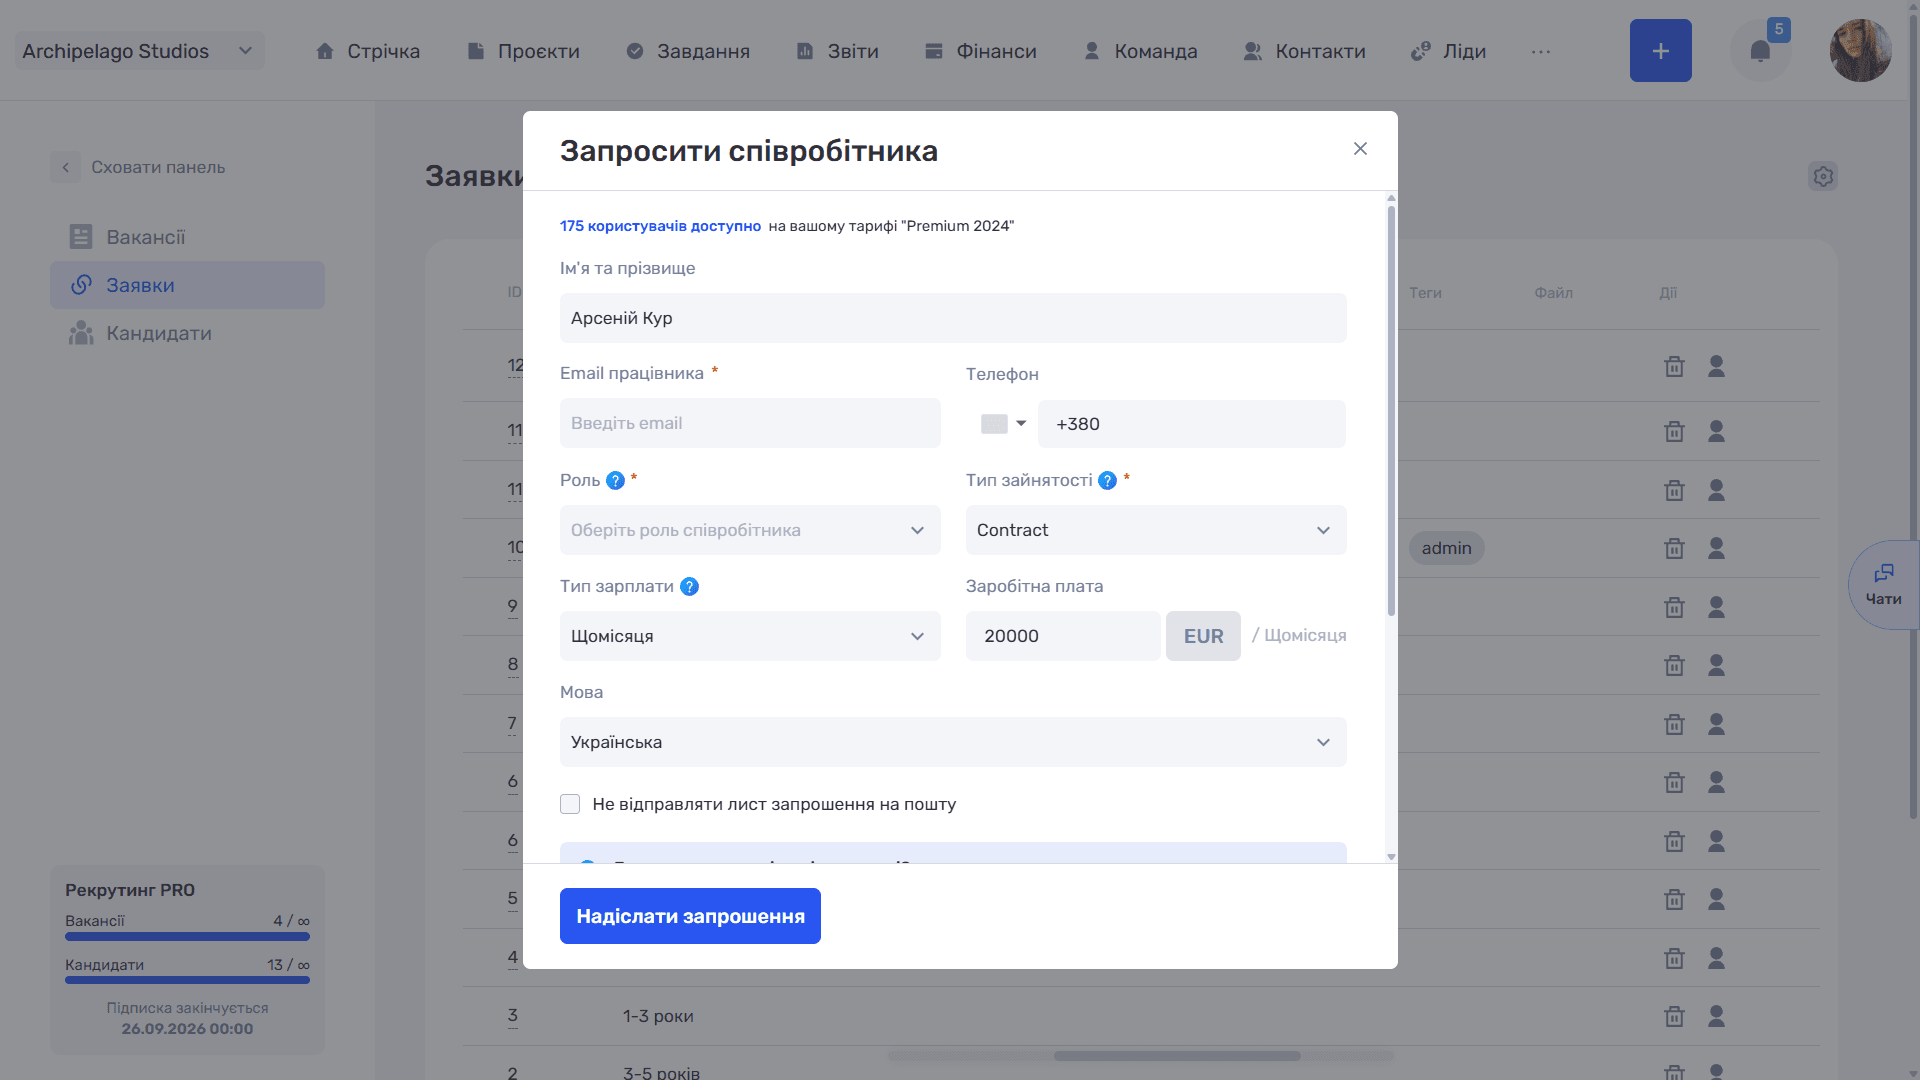Viewport: 1920px width, 1080px height.
Task: Click the Стрічка home icon
Action: [325, 51]
